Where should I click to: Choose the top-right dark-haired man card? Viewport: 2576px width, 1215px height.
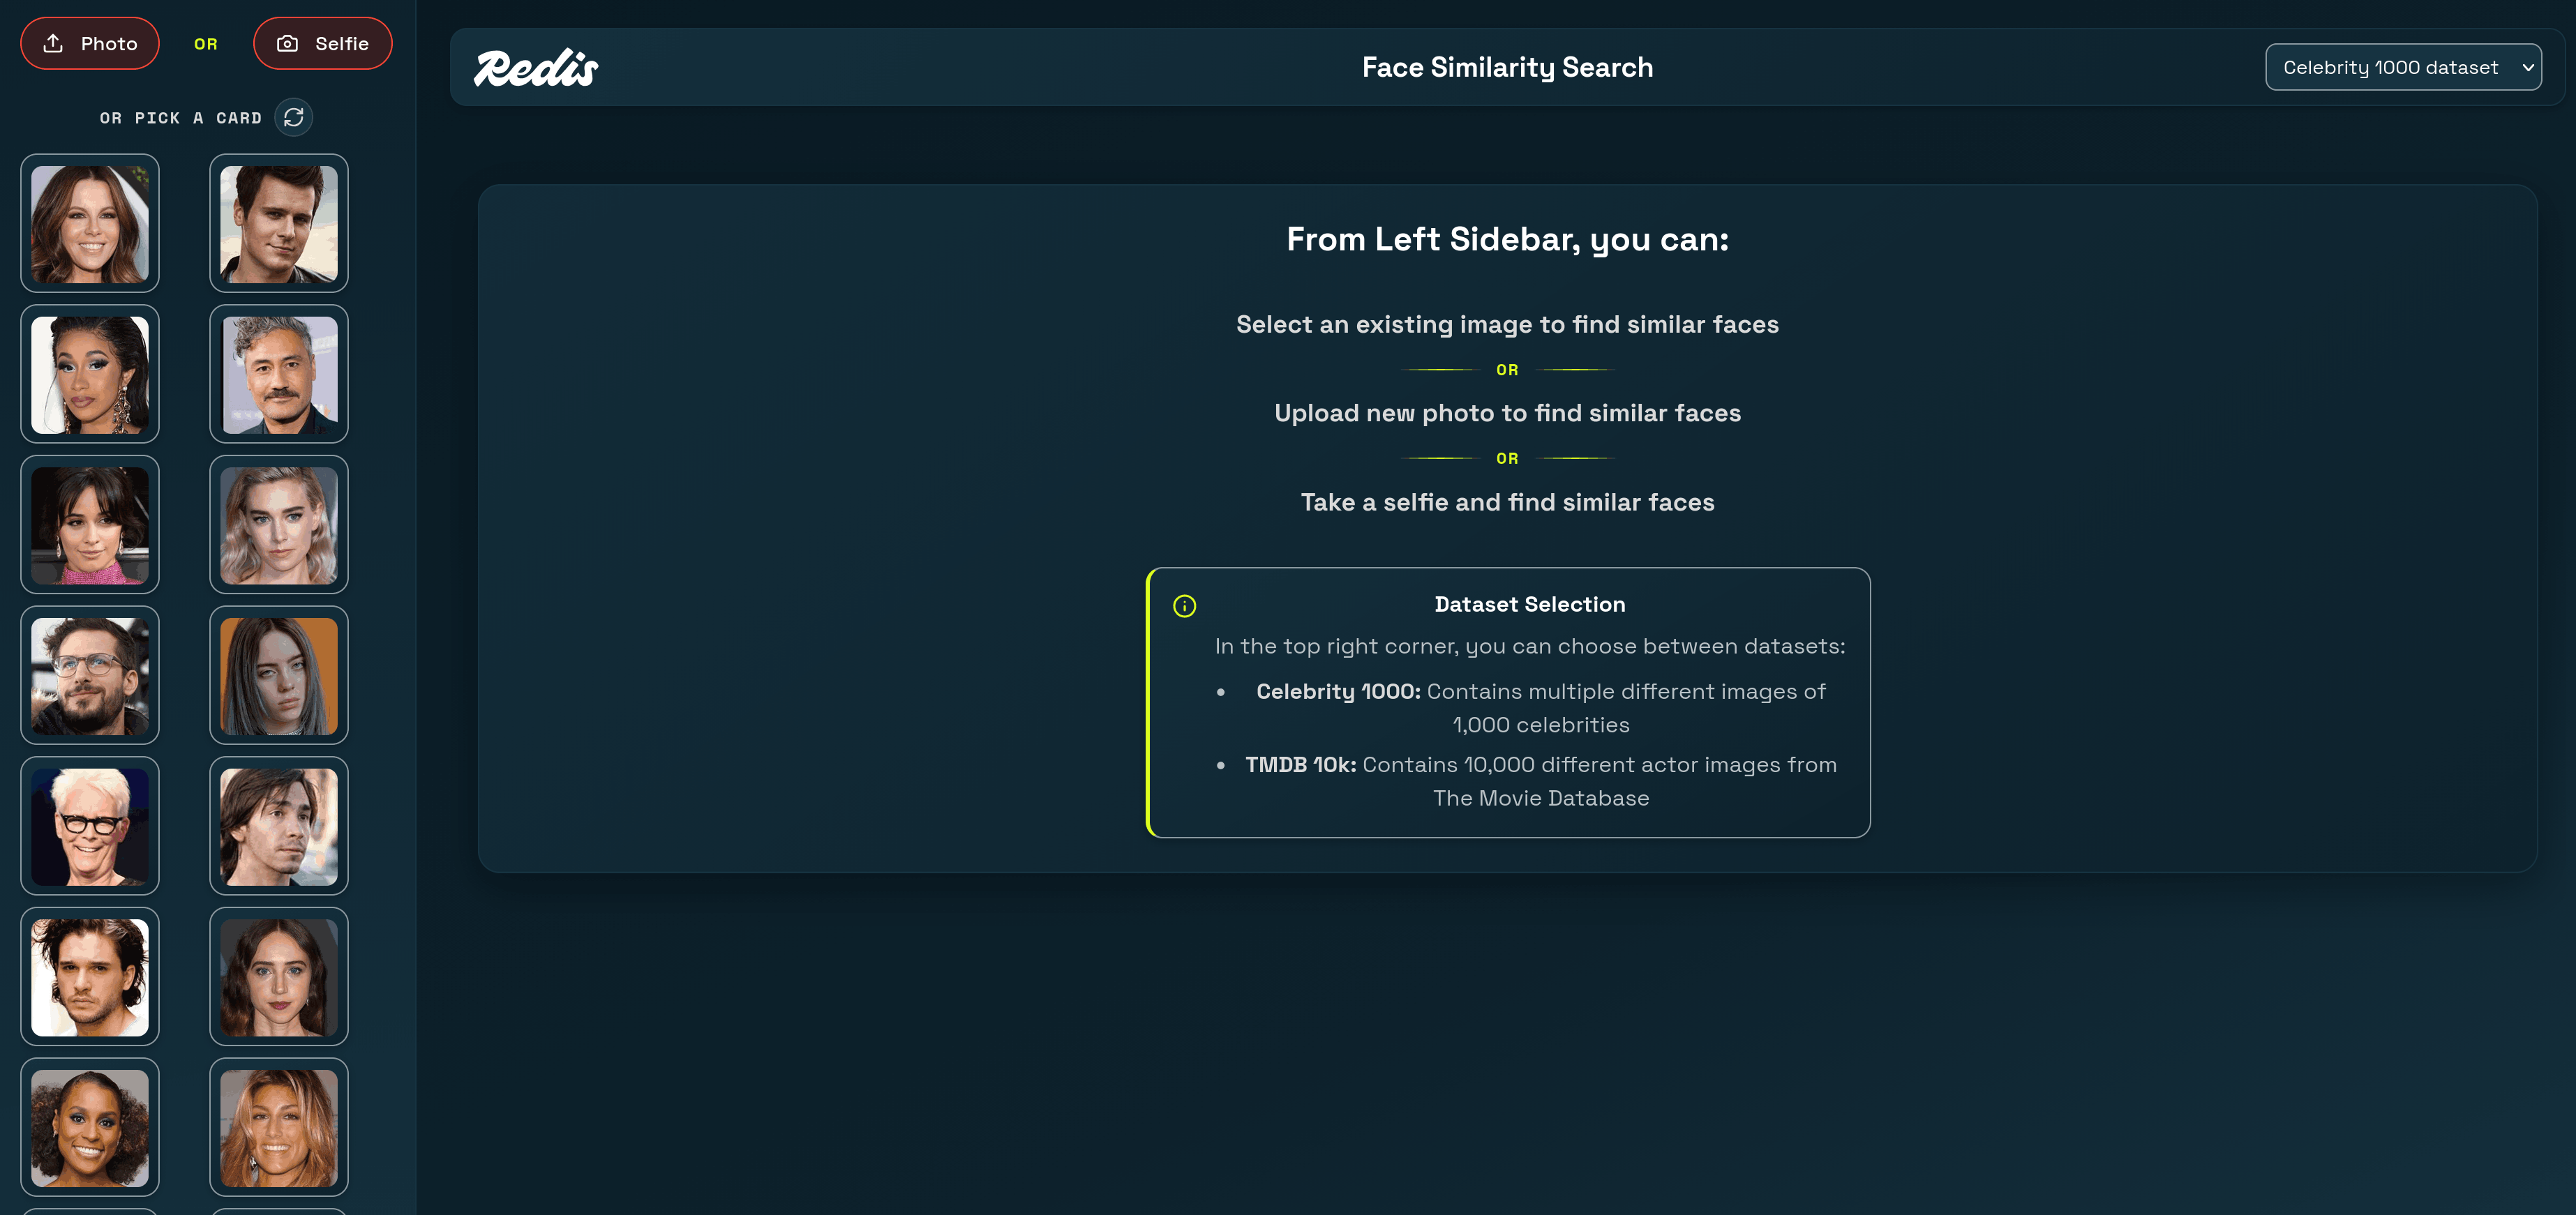[278, 223]
